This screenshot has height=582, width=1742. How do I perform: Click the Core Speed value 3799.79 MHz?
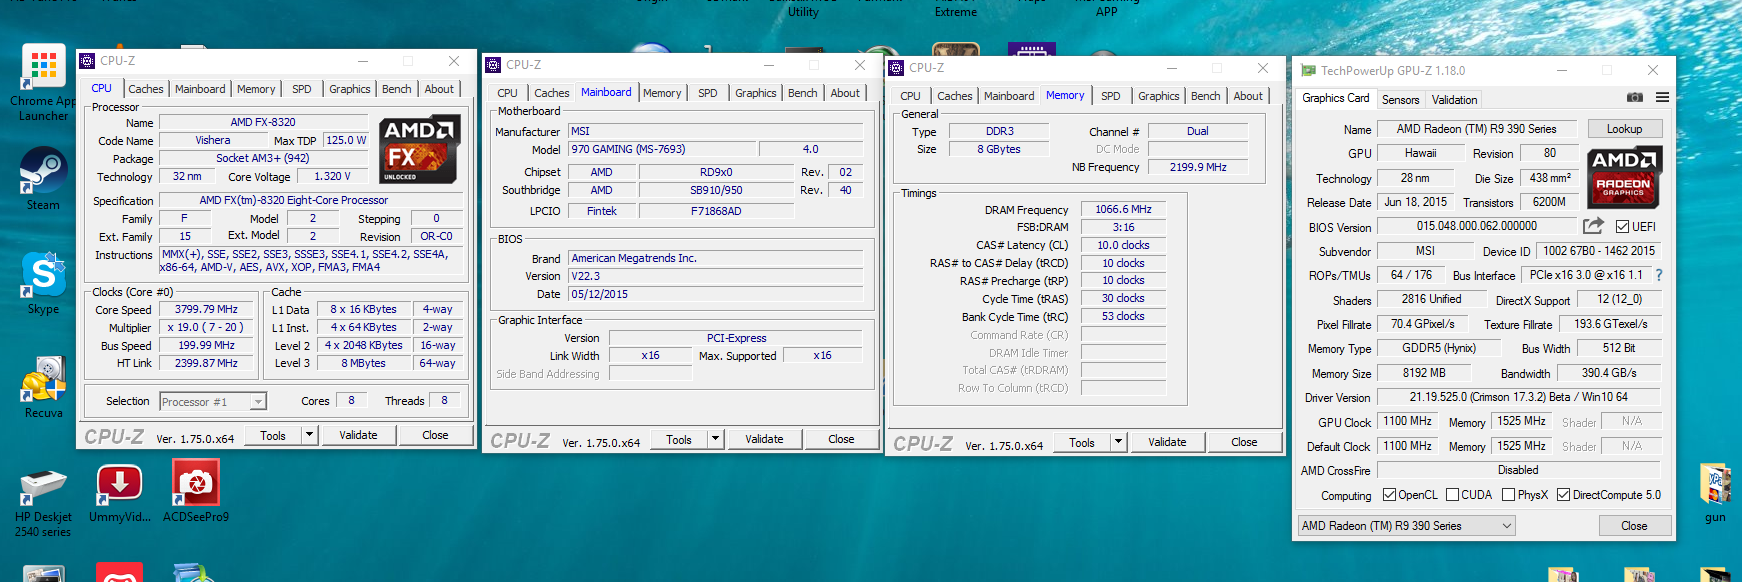coord(206,310)
